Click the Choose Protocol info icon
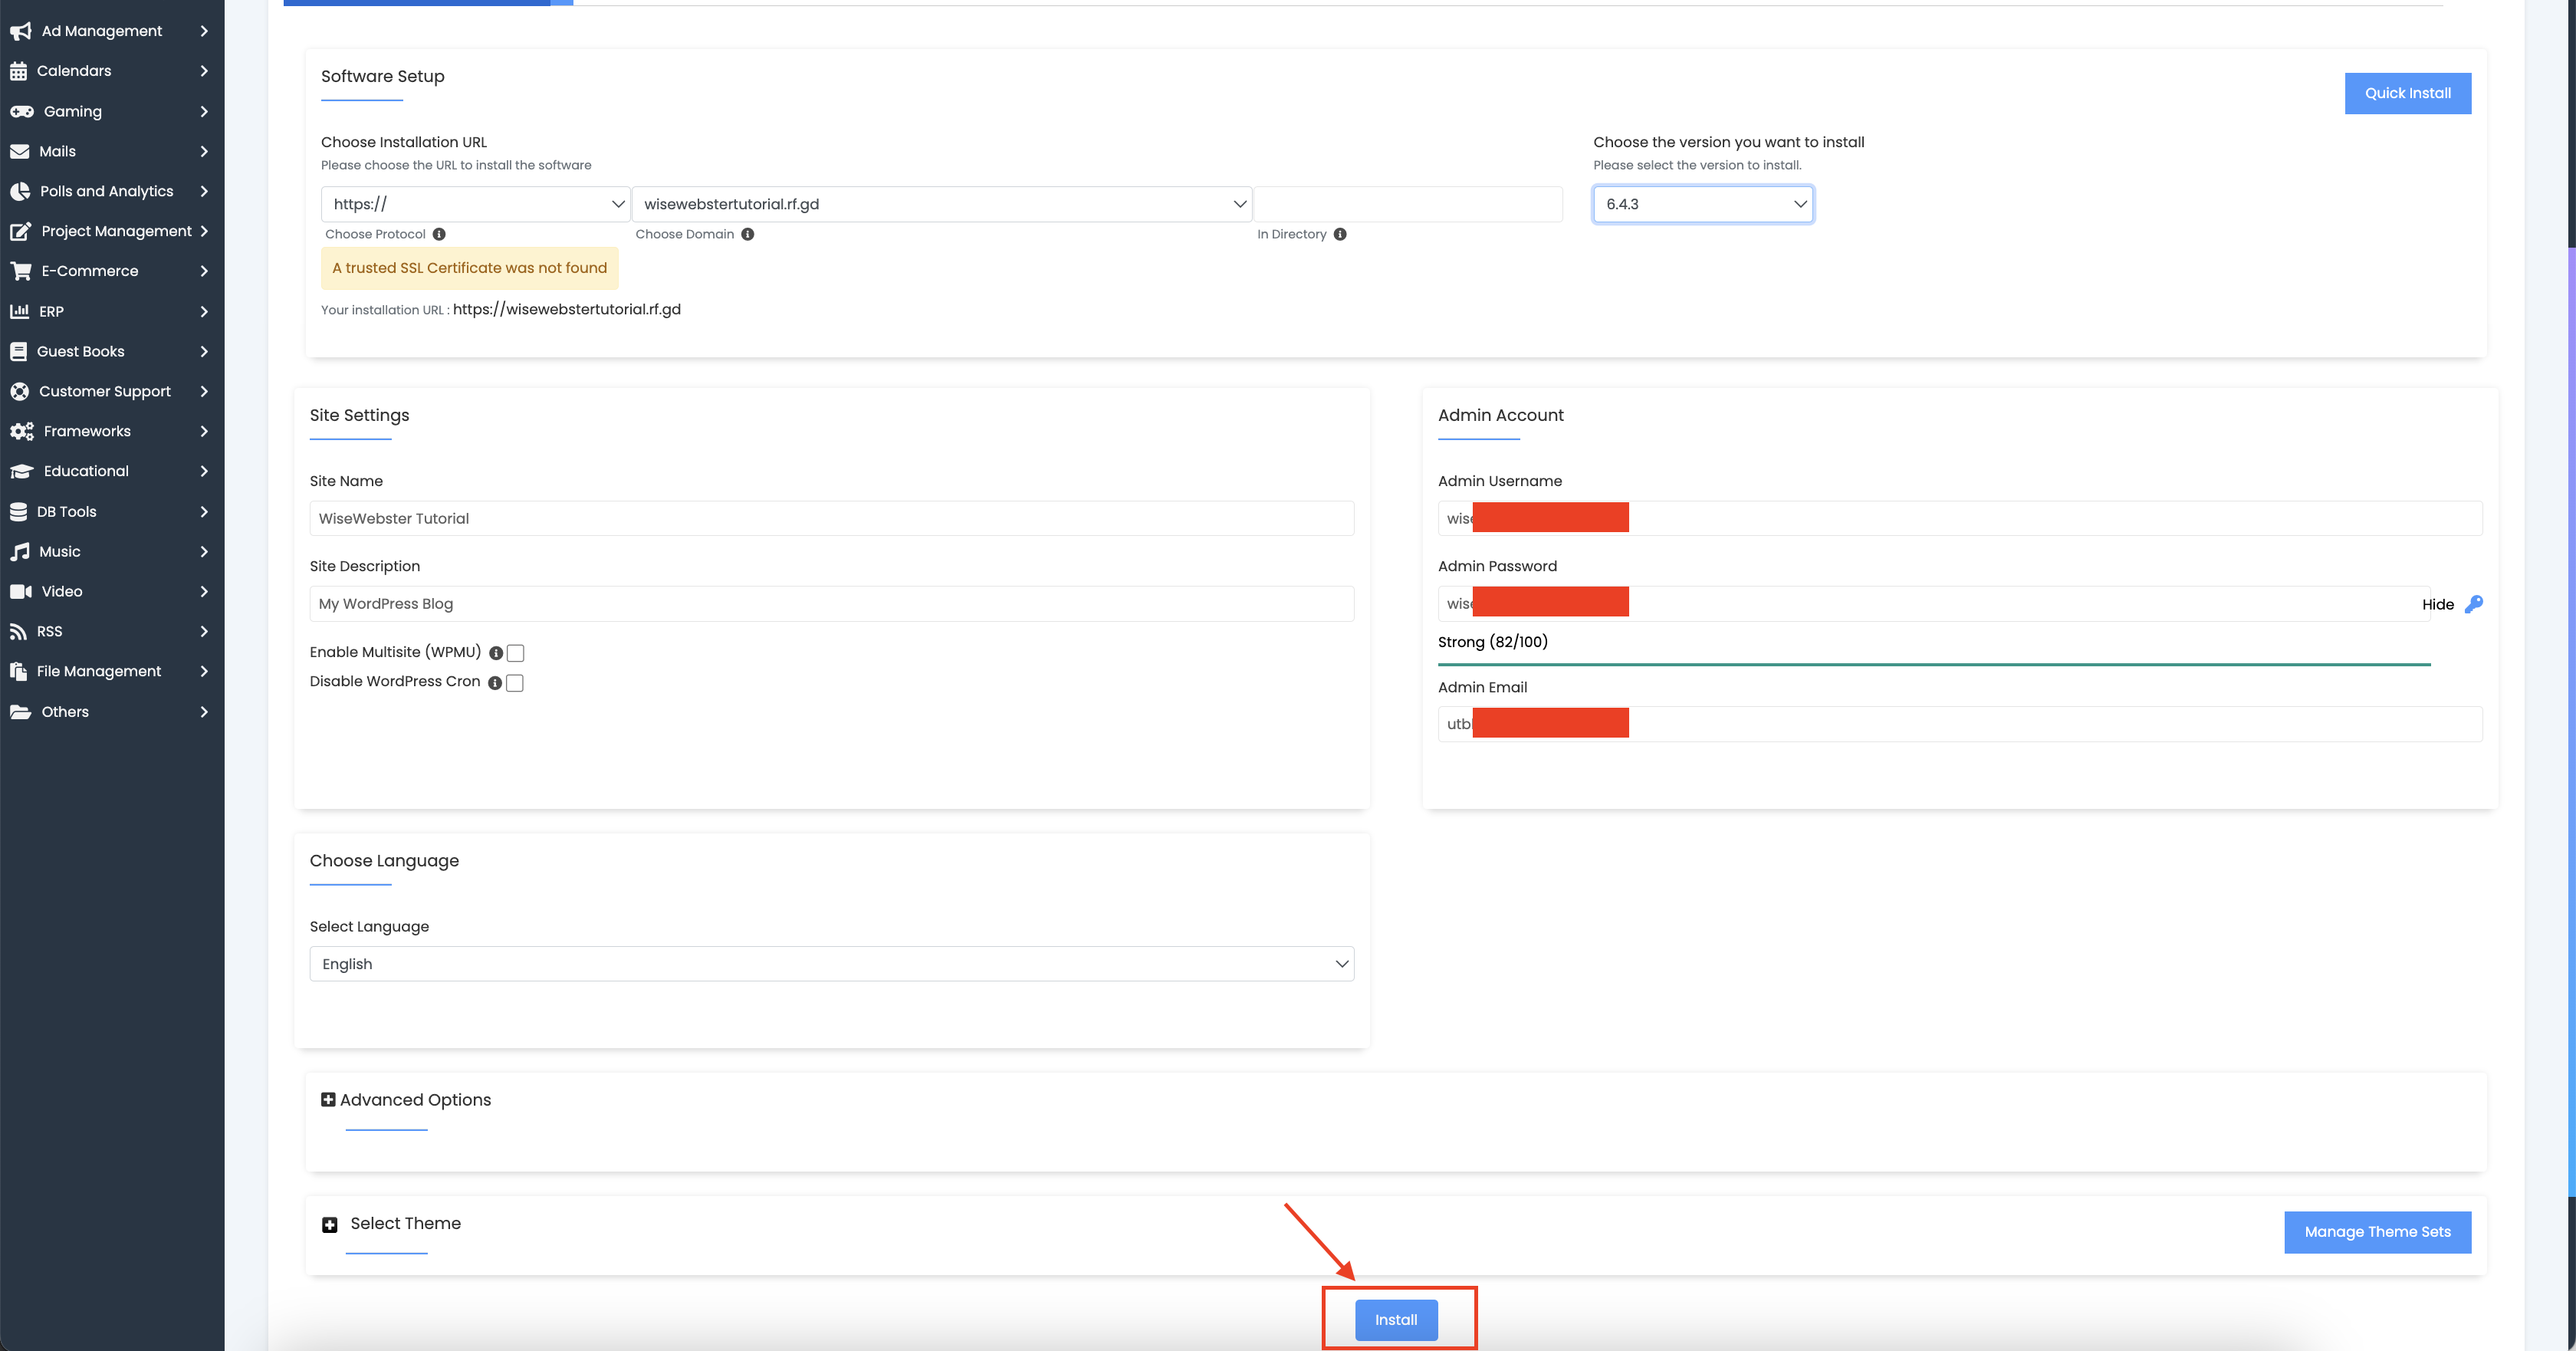Image resolution: width=2576 pixels, height=1351 pixels. pyautogui.click(x=439, y=234)
